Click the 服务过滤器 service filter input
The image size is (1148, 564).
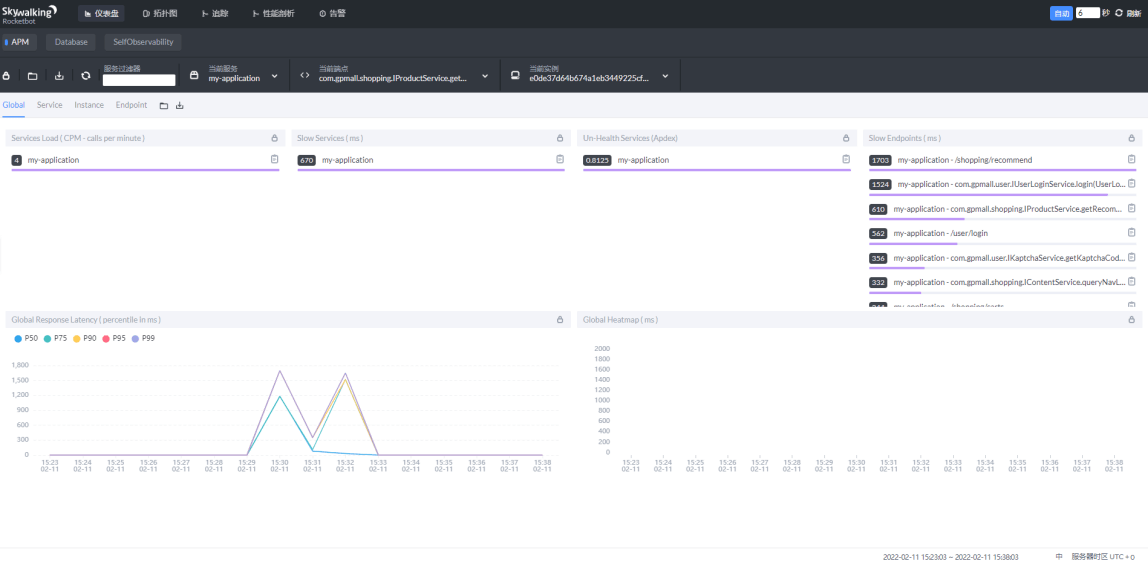tap(139, 80)
